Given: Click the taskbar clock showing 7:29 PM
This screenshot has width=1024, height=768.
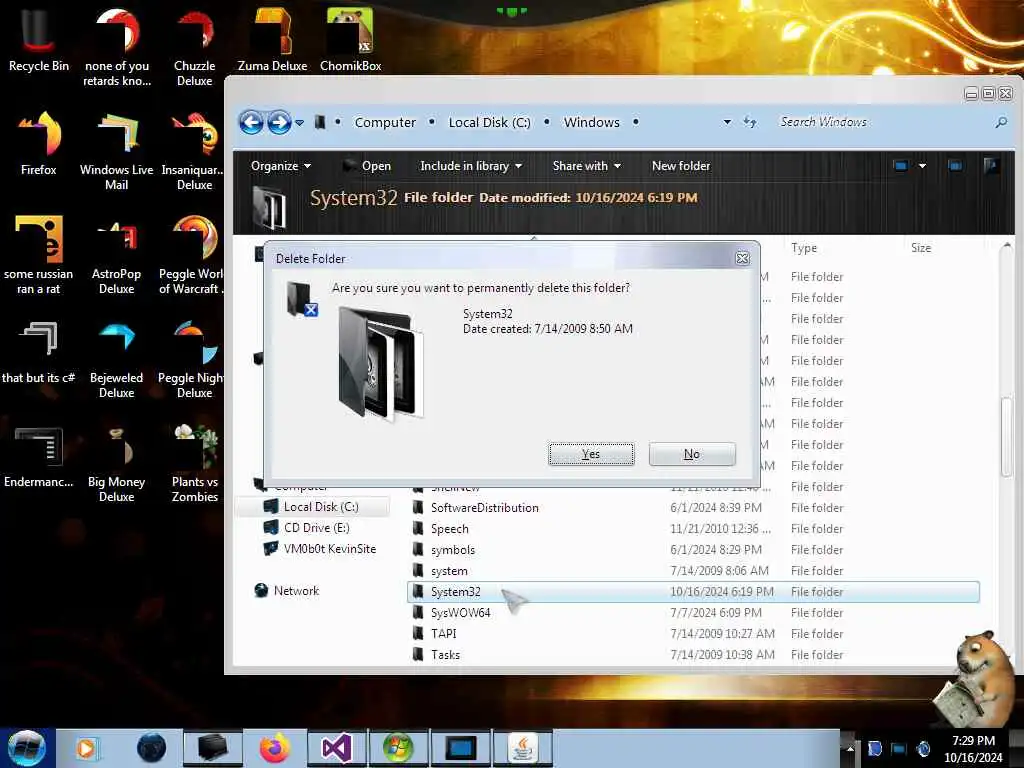Looking at the screenshot, I should 973,749.
